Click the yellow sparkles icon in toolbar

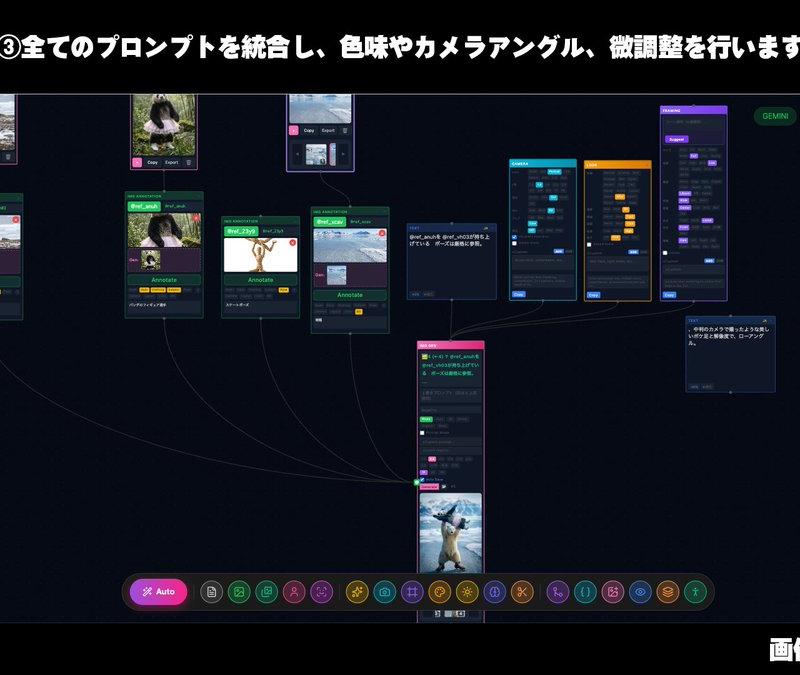tap(357, 592)
